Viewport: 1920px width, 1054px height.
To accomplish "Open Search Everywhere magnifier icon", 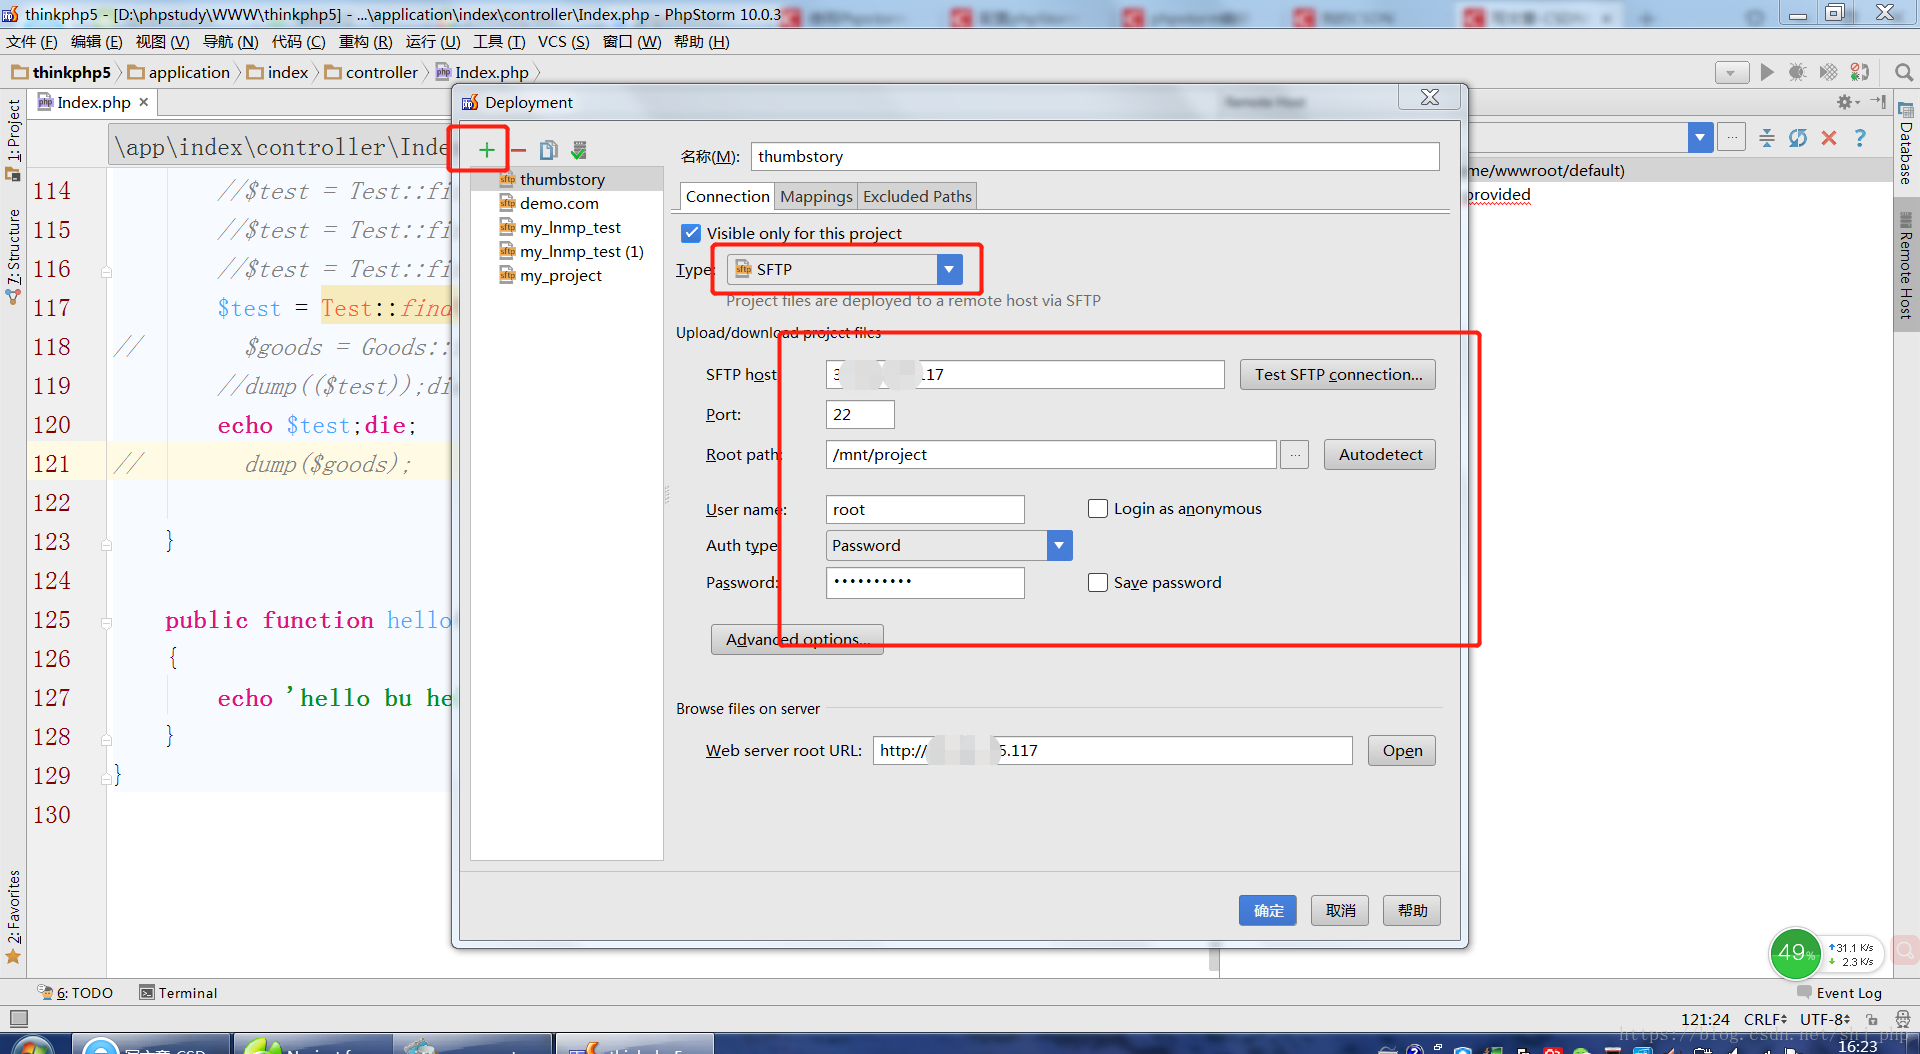I will (1904, 72).
